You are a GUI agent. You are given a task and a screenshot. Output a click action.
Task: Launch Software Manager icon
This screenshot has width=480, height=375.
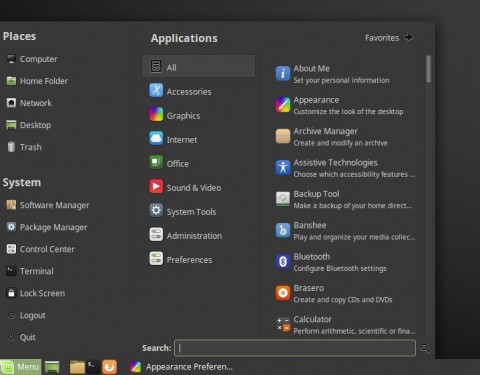(x=11, y=205)
